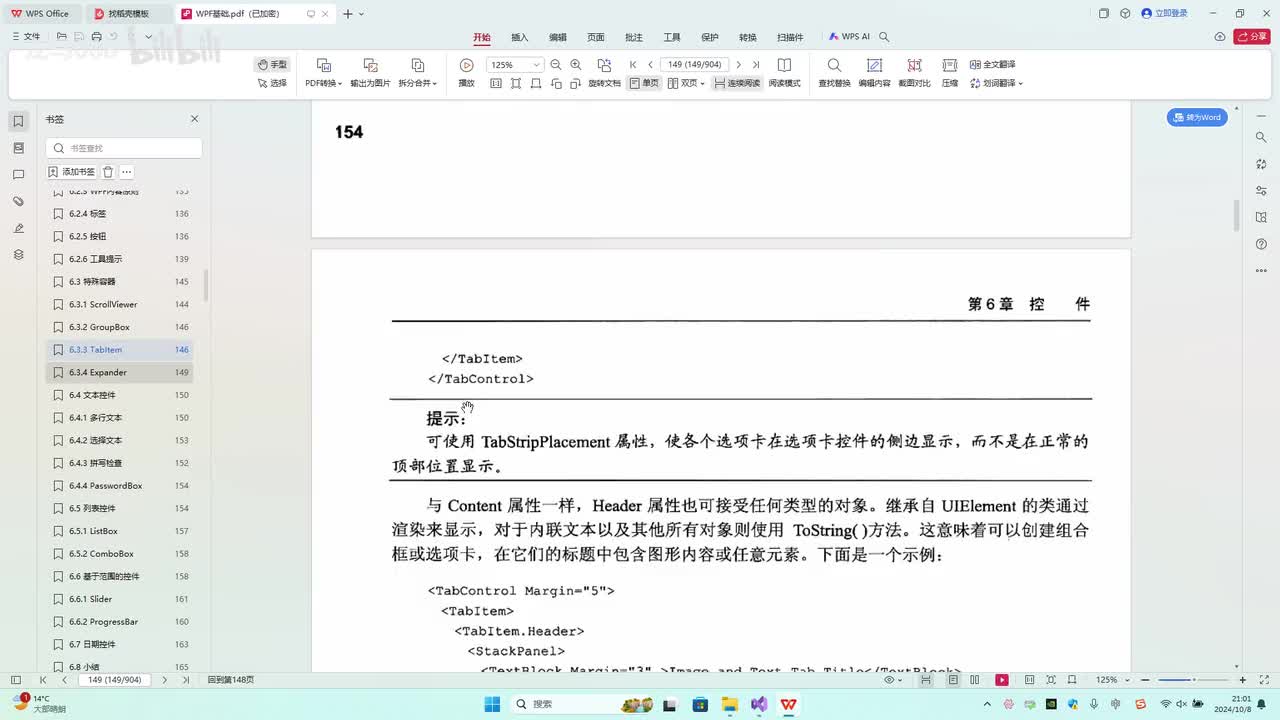This screenshot has height=720, width=1280.
Task: Open the 扫描件 ribbon tab
Action: (x=790, y=37)
